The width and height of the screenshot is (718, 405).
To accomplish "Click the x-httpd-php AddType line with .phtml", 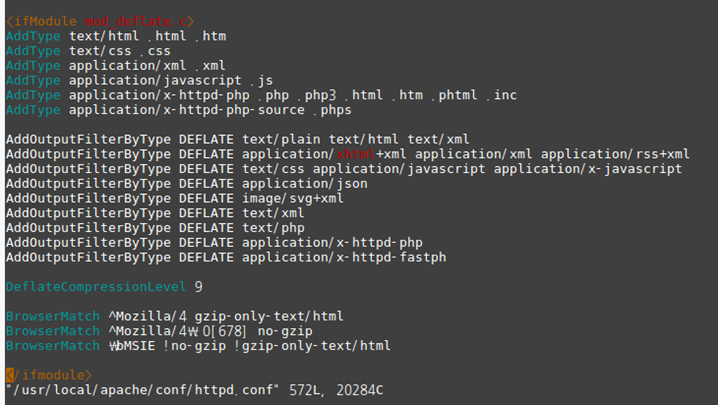I will 261,95.
